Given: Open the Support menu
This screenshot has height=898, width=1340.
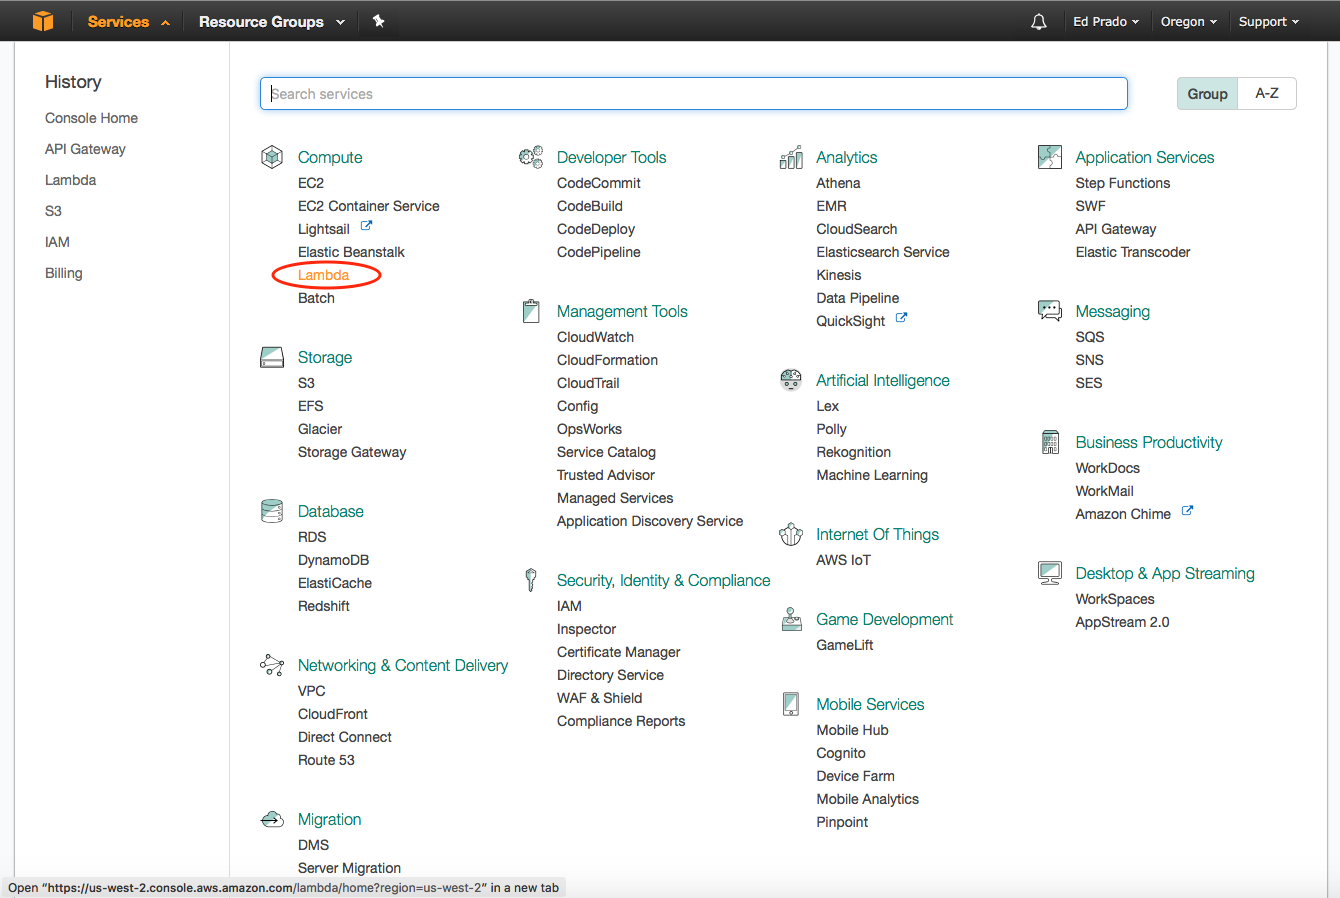Looking at the screenshot, I should click(x=1268, y=22).
